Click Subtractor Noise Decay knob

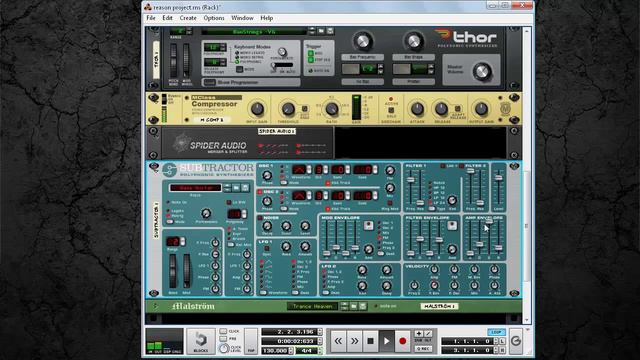[267, 226]
